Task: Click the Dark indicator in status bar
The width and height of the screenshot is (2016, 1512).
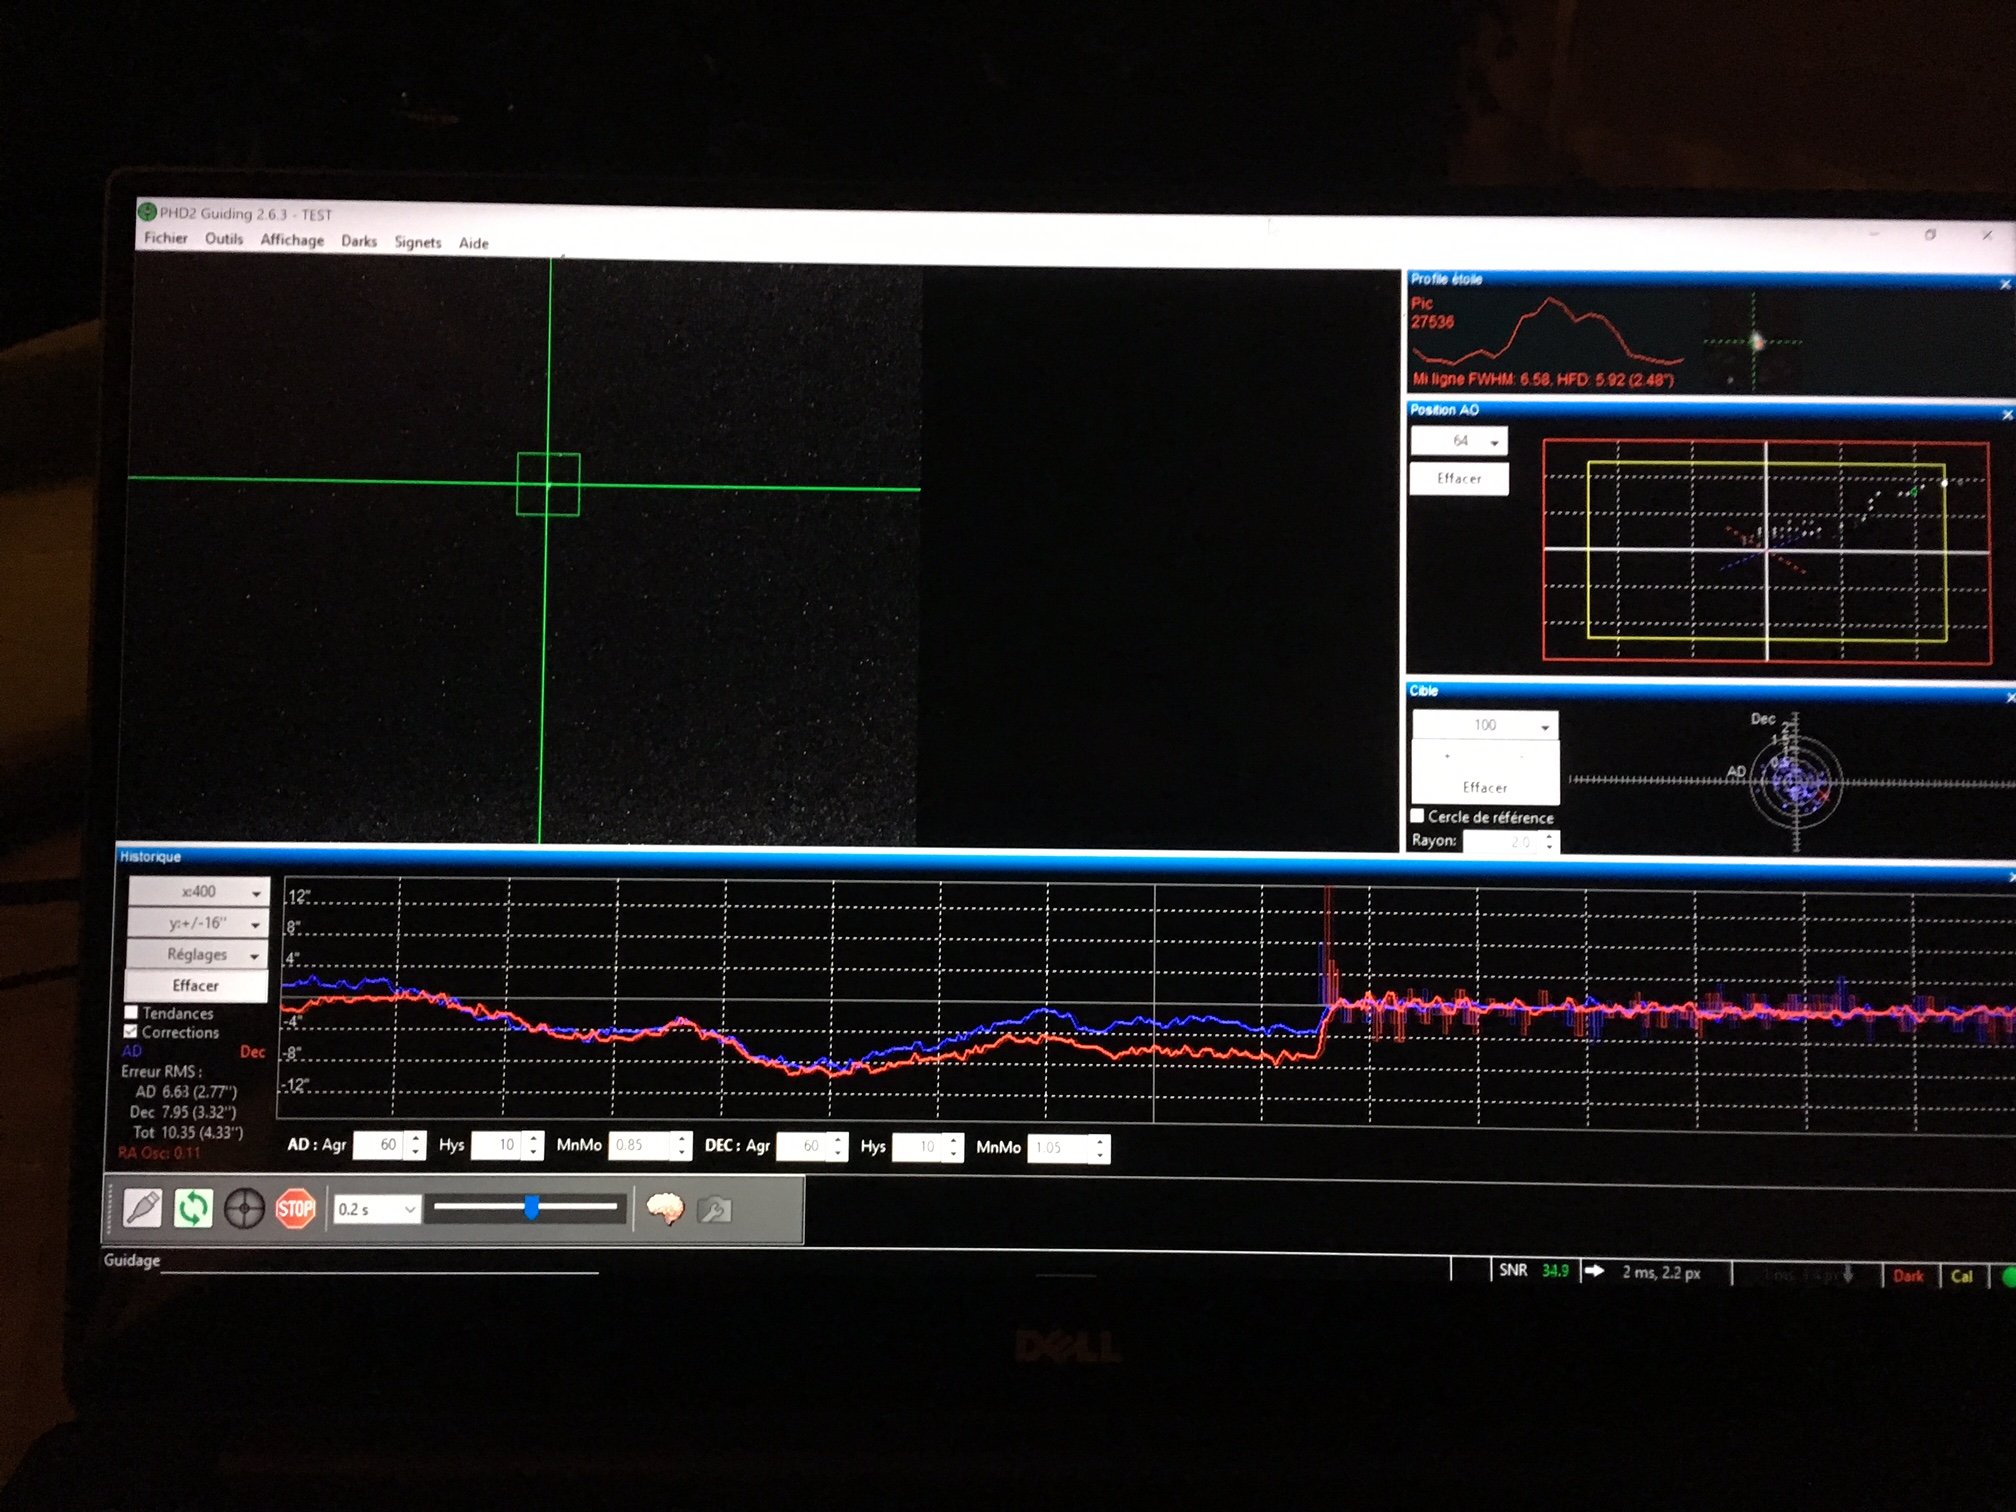Action: (1907, 1276)
